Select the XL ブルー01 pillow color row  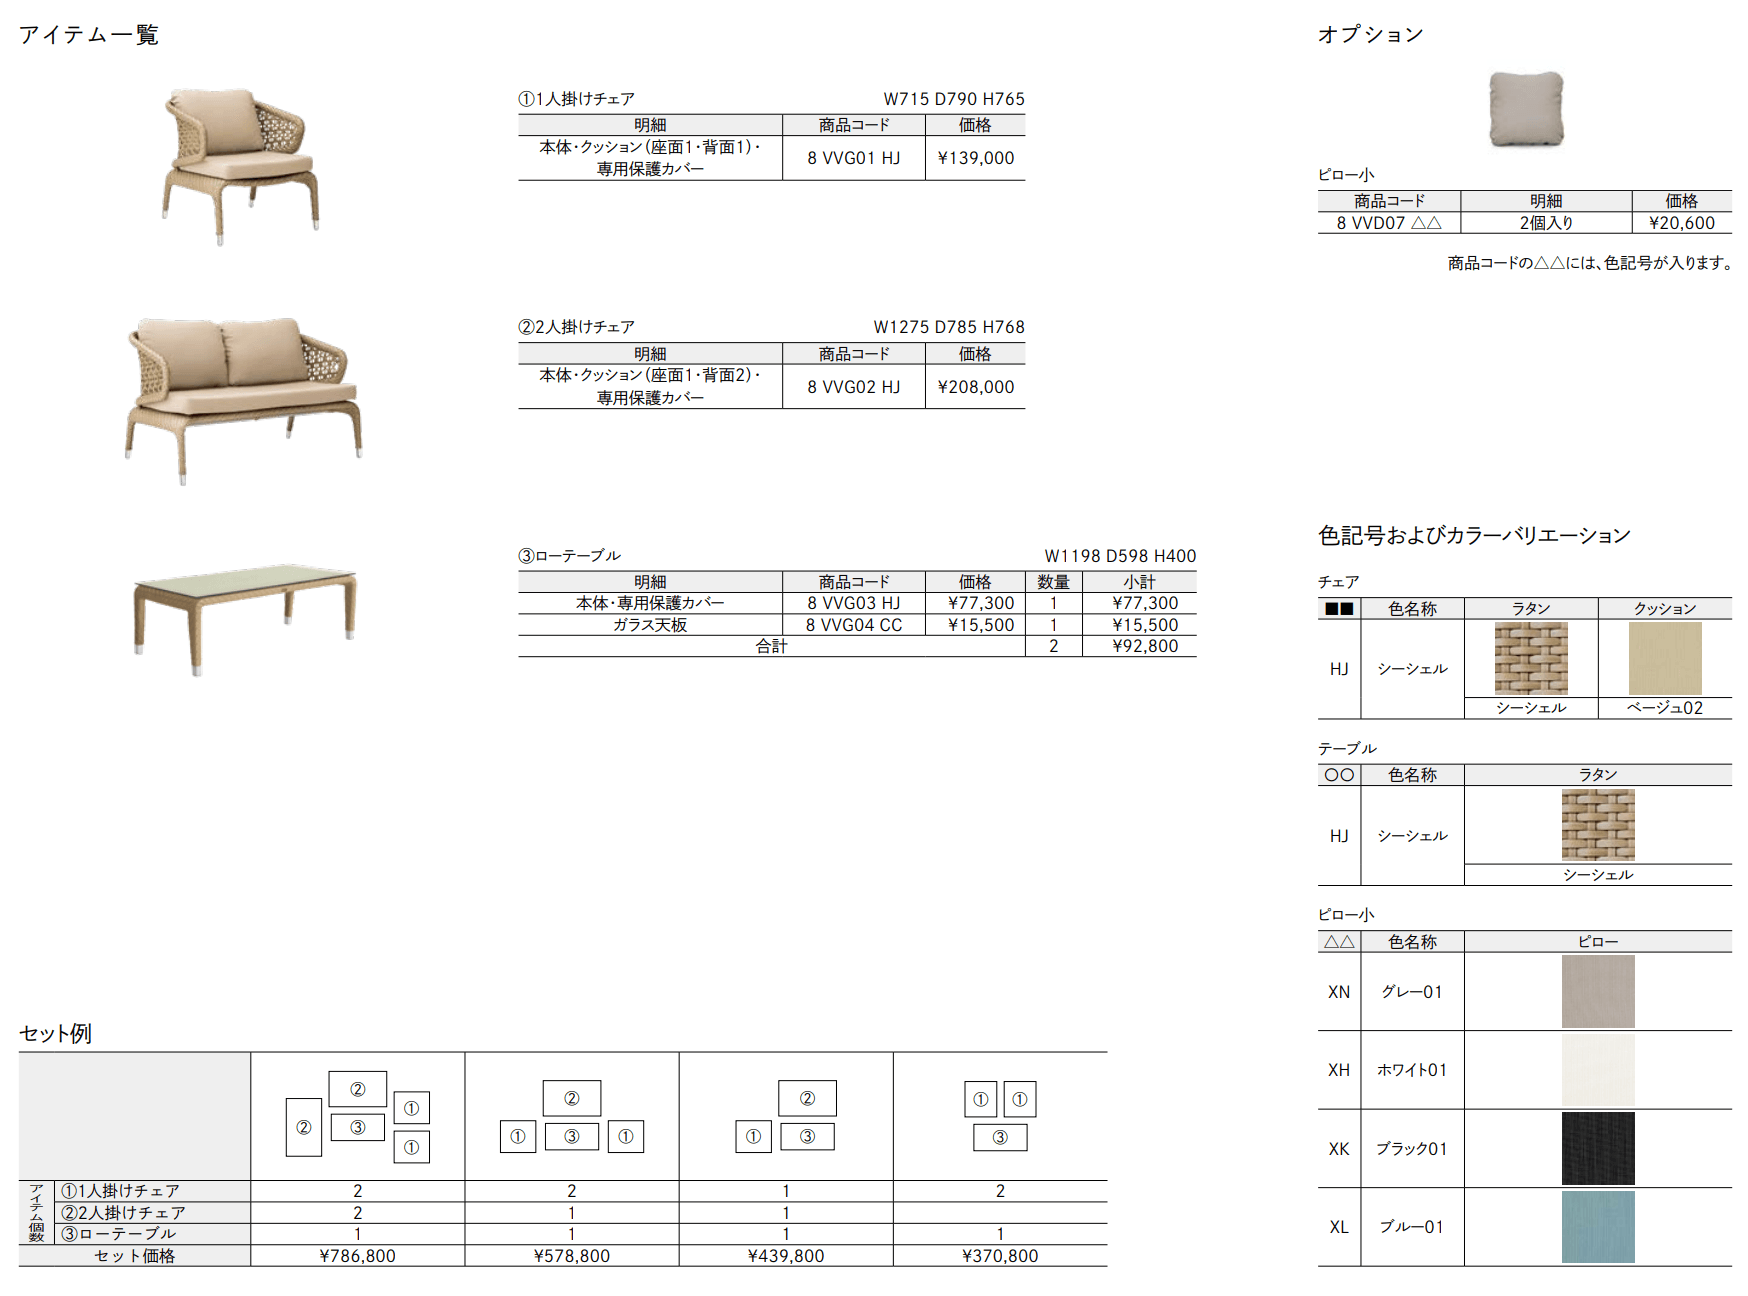1411,1226
